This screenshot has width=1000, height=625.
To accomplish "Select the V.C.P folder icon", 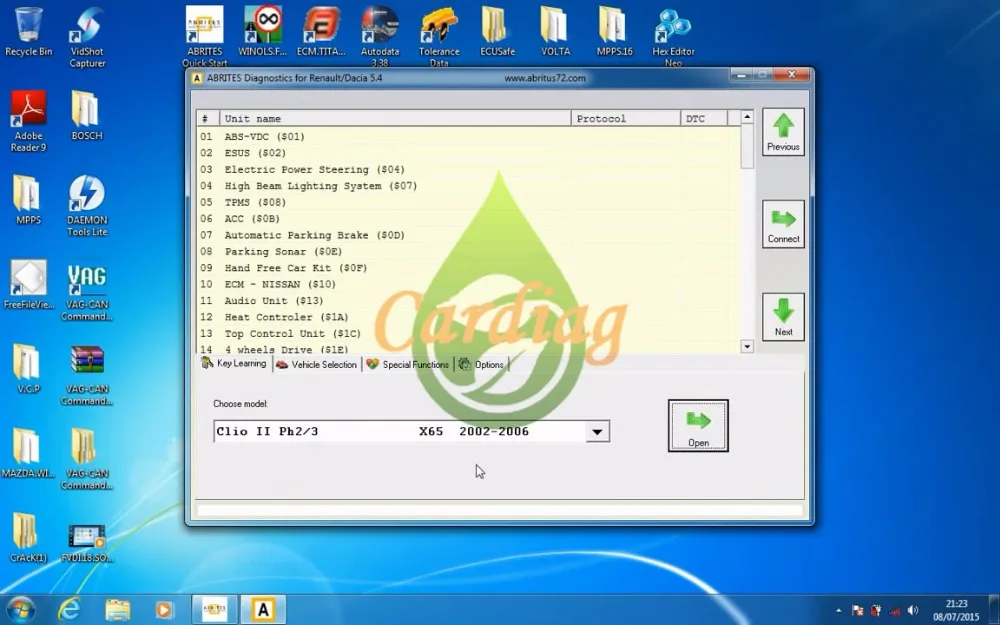I will pyautogui.click(x=28, y=369).
